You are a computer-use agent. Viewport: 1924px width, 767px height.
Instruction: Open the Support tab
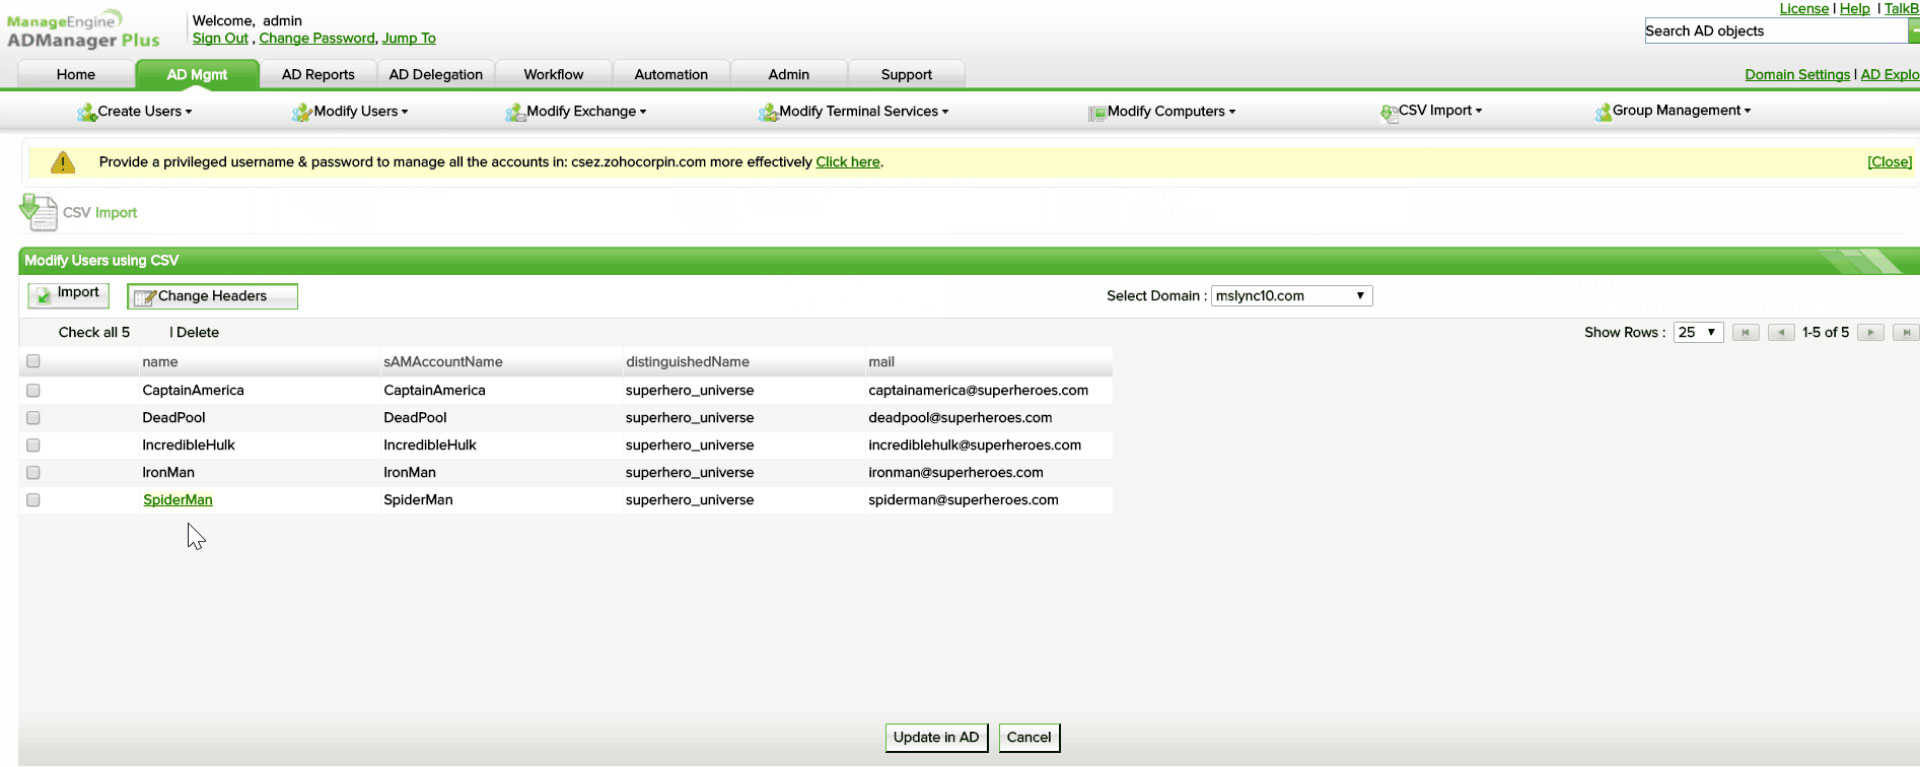point(907,75)
